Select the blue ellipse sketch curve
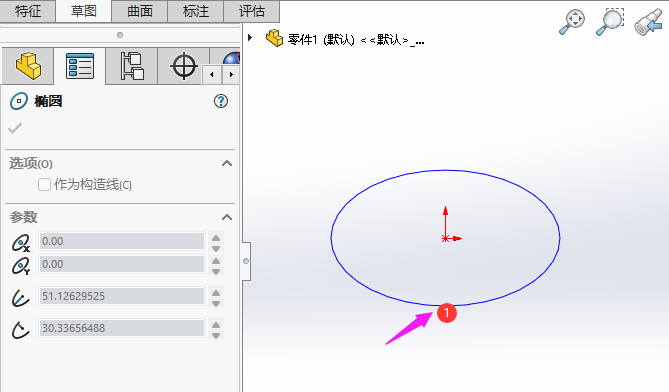 point(445,170)
